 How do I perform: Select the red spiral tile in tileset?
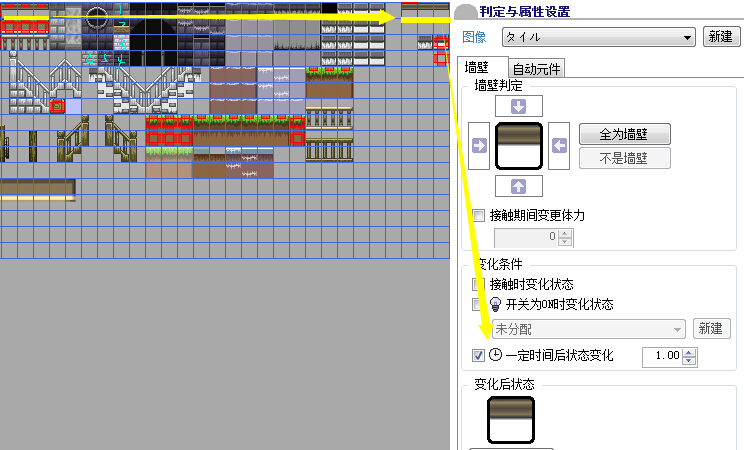[x=57, y=106]
